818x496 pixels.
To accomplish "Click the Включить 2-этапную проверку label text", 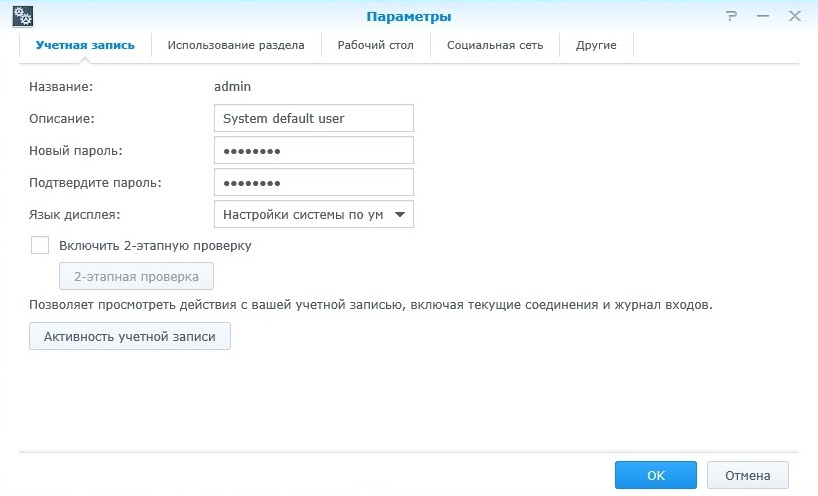I will (x=155, y=245).
